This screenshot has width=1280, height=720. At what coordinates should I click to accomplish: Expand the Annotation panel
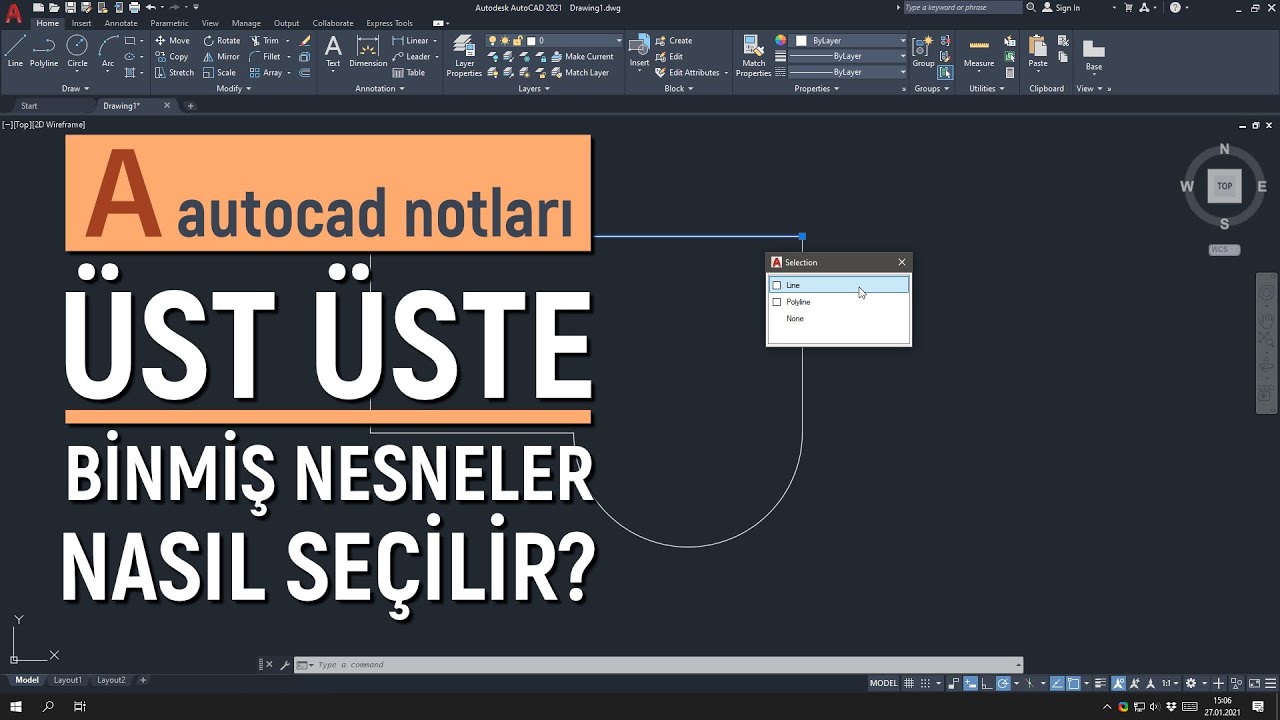[x=380, y=88]
